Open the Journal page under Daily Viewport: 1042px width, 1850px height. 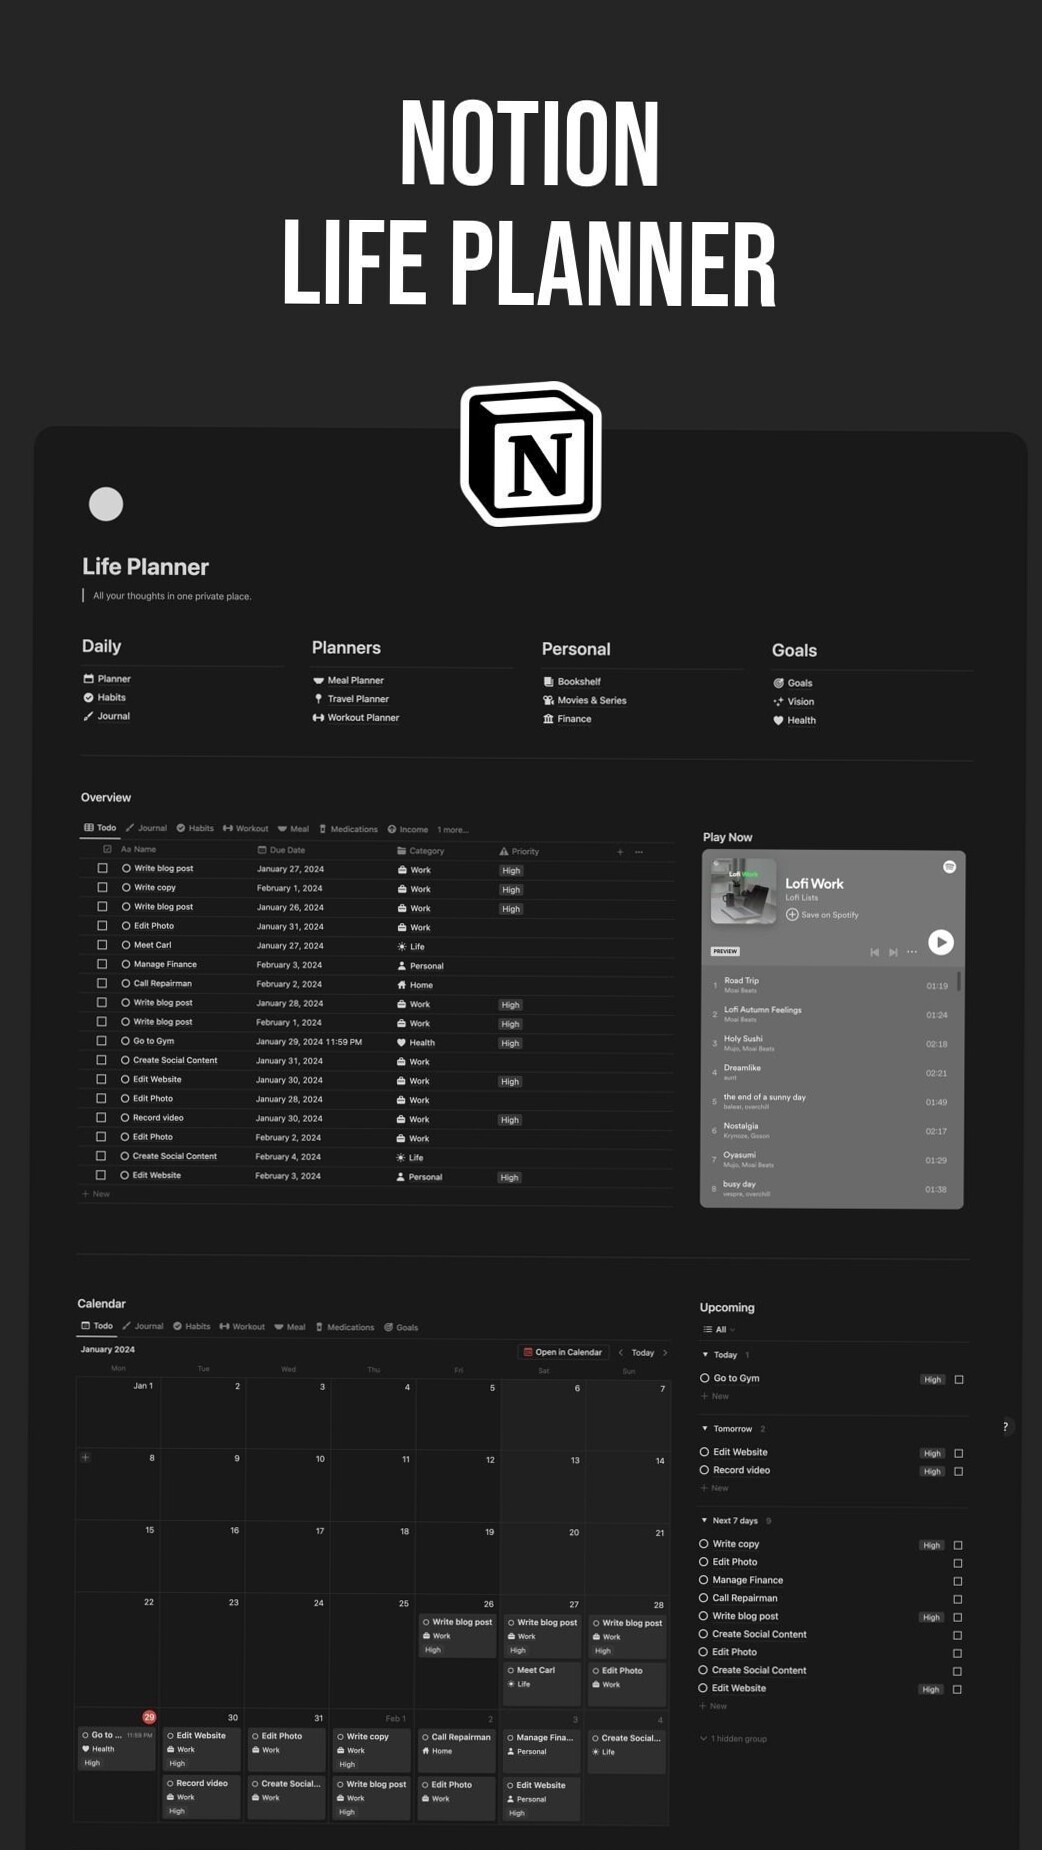click(x=106, y=716)
